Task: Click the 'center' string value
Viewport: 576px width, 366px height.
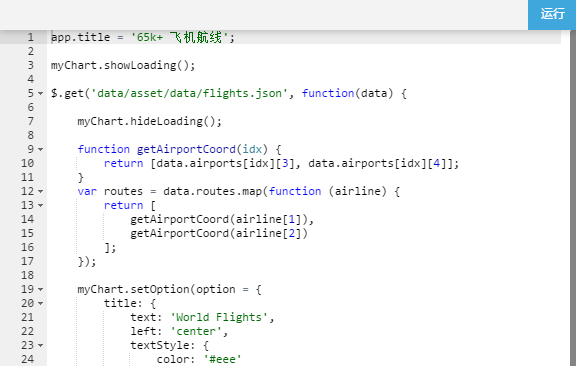Action: pyautogui.click(x=196, y=331)
